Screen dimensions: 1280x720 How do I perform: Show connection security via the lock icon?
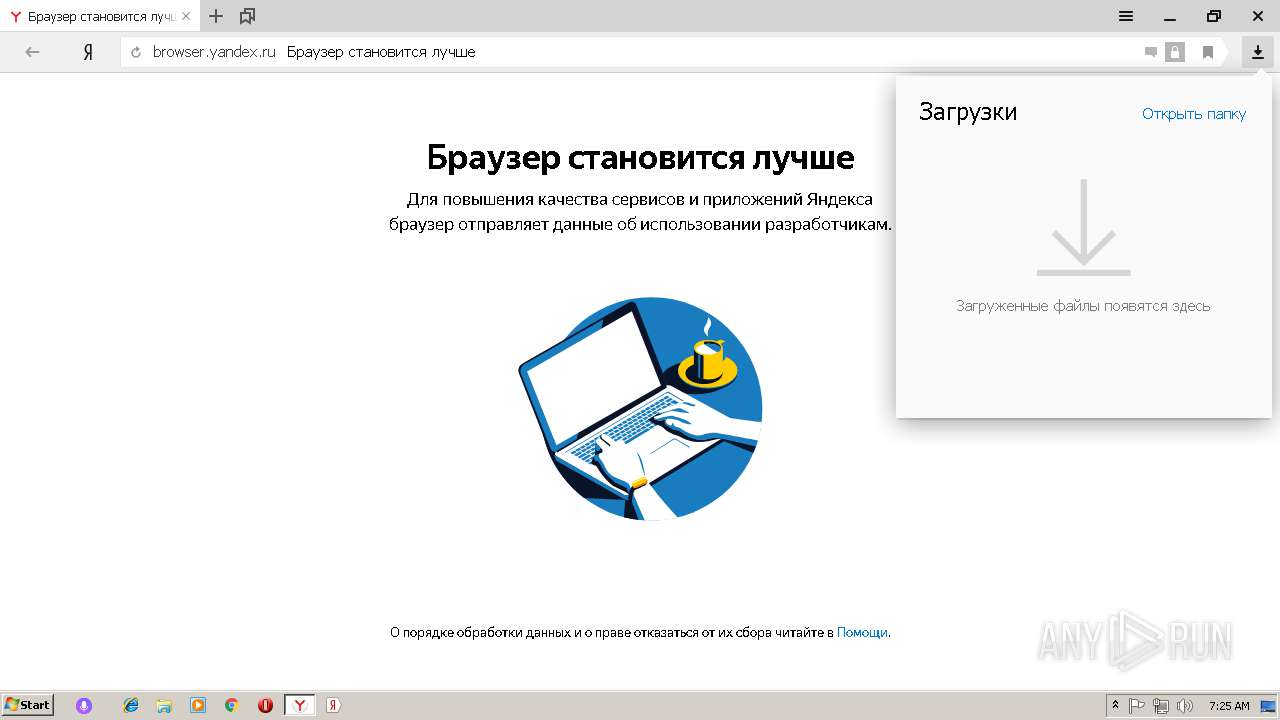(1175, 52)
